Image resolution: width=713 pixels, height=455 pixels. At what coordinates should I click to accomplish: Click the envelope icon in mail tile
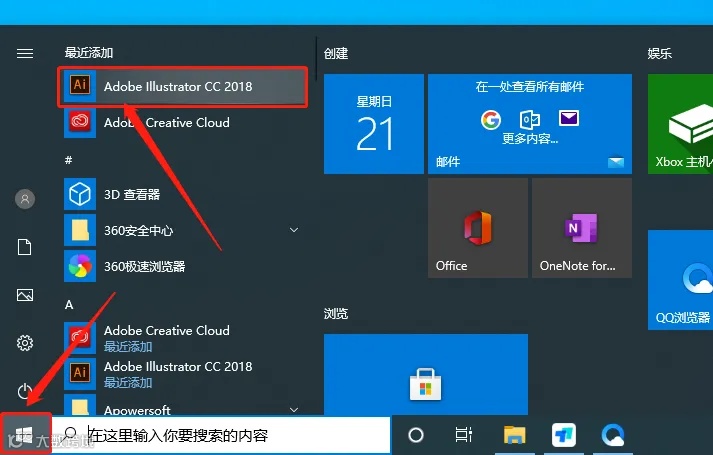569,118
